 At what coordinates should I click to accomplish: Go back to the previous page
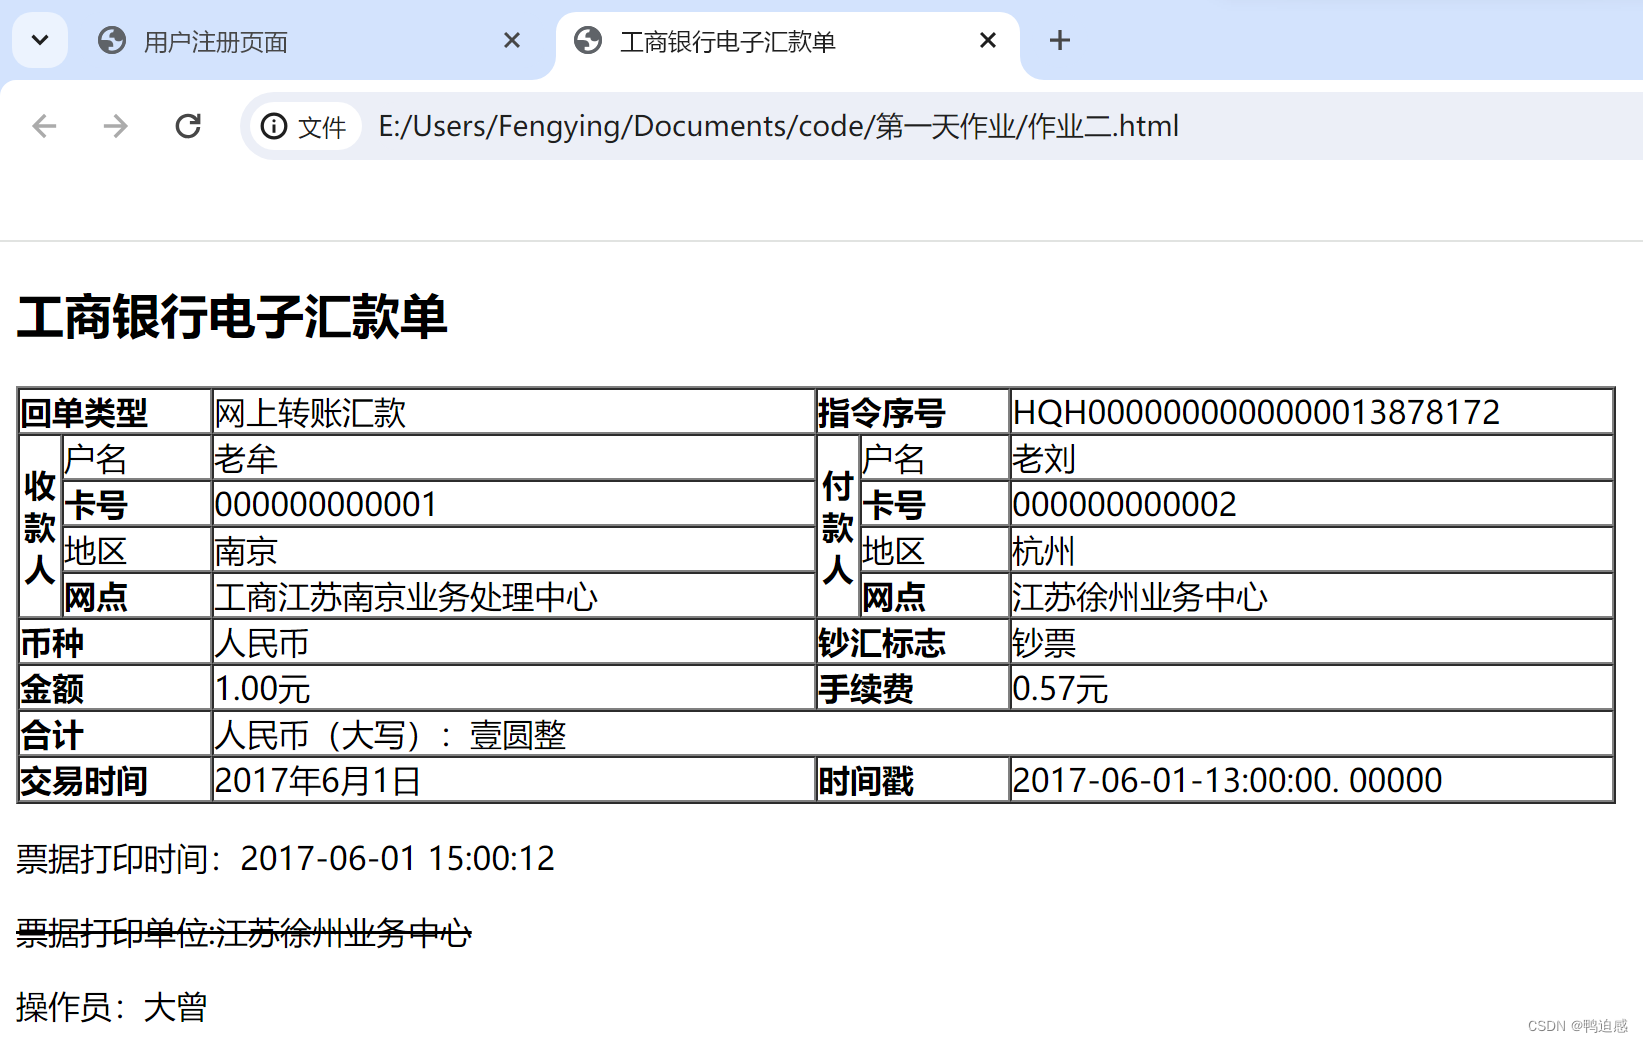(x=44, y=126)
